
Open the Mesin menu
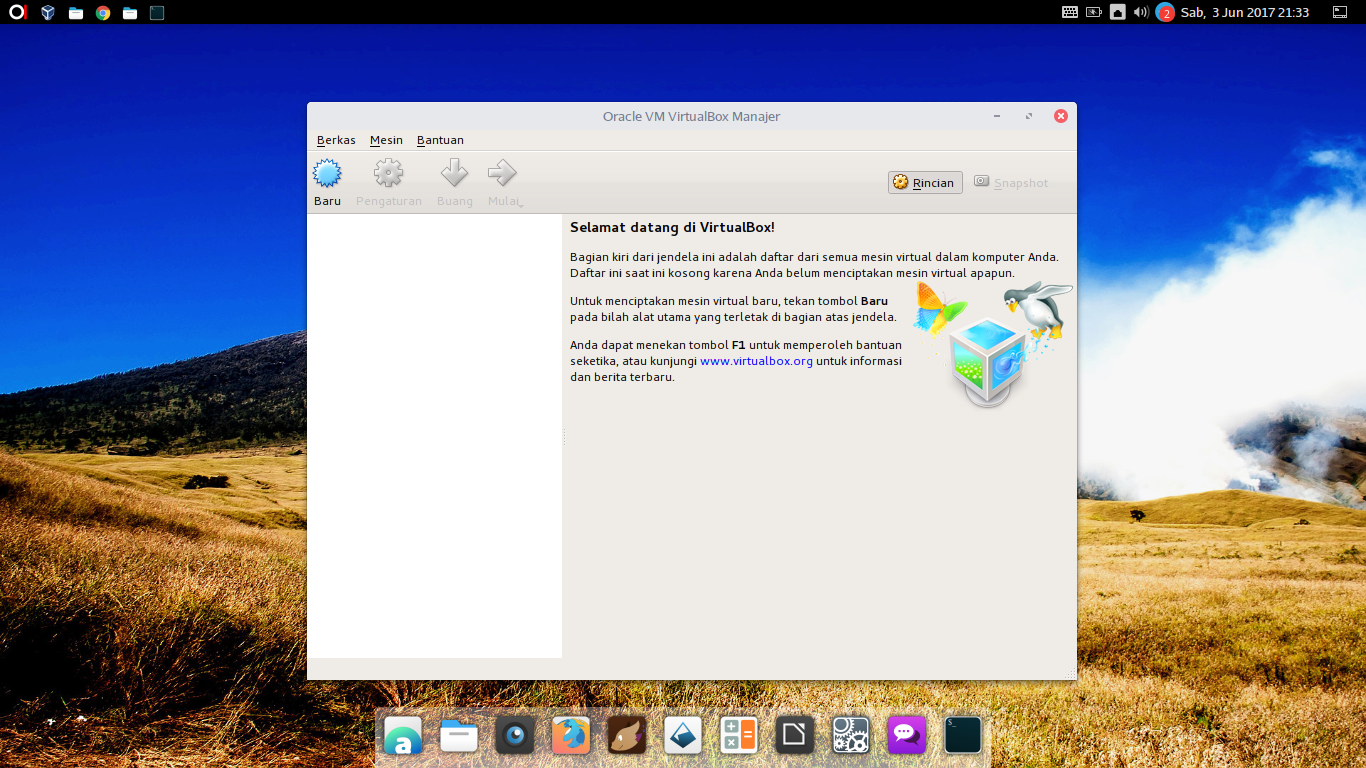coord(386,140)
